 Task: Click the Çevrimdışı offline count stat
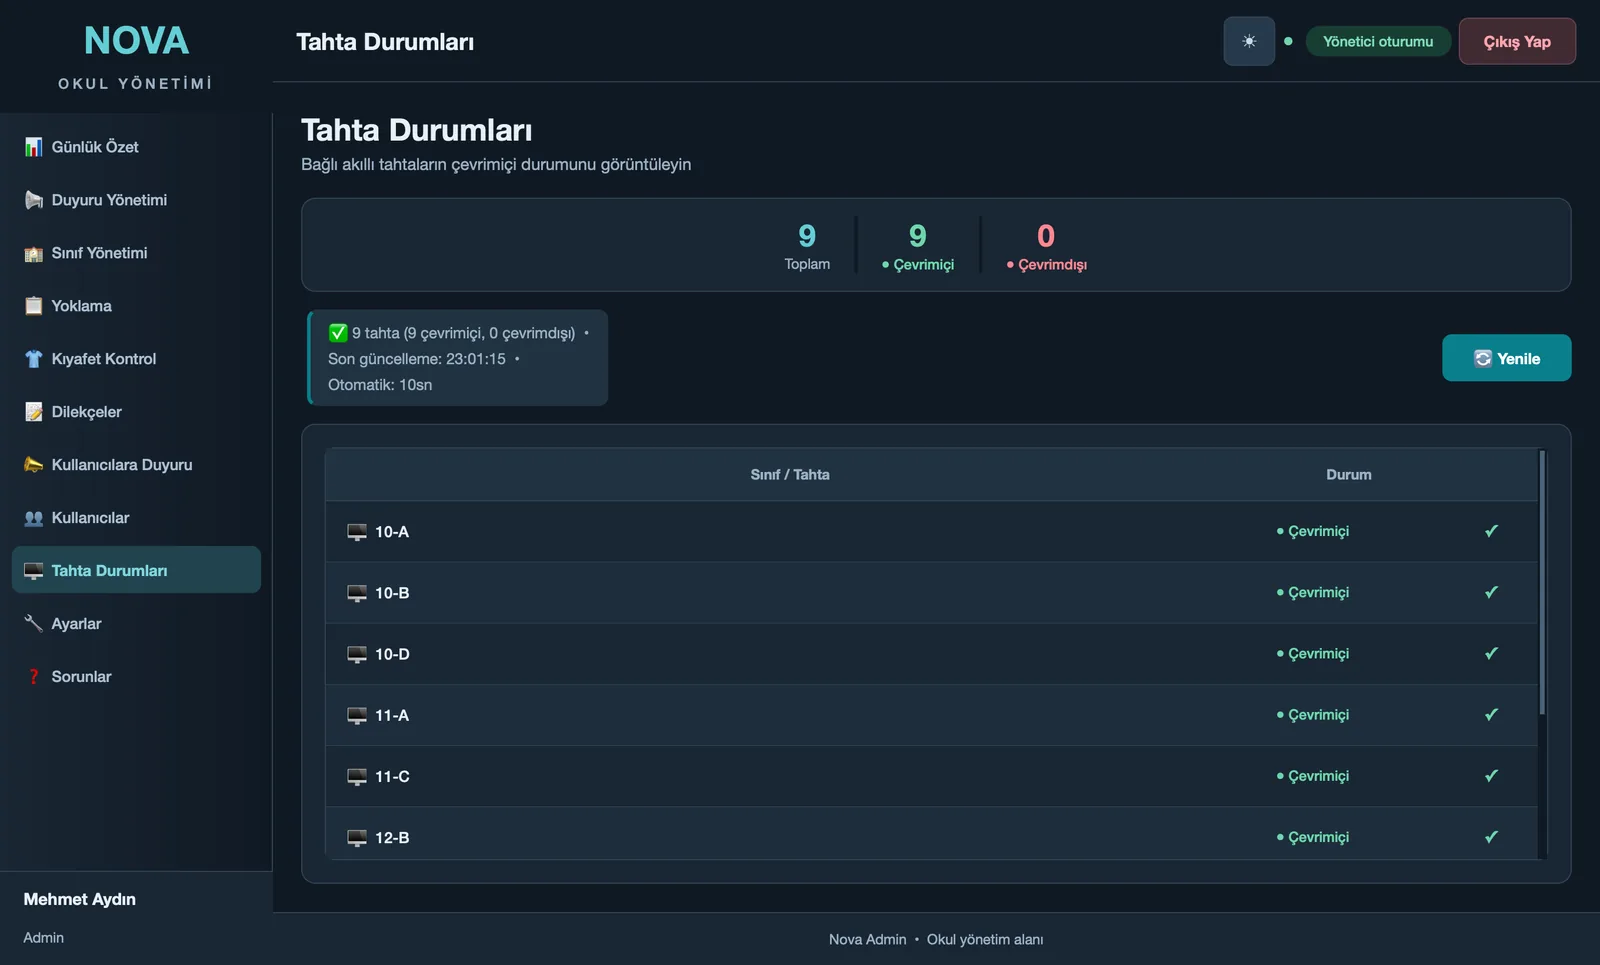pyautogui.click(x=1046, y=246)
